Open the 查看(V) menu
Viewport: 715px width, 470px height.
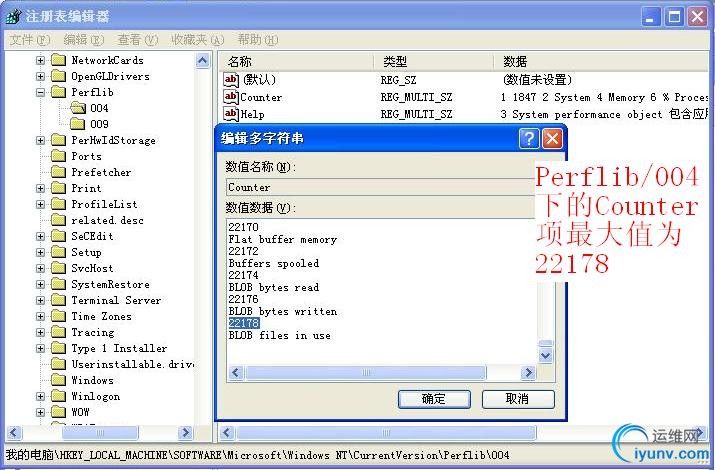pyautogui.click(x=137, y=40)
